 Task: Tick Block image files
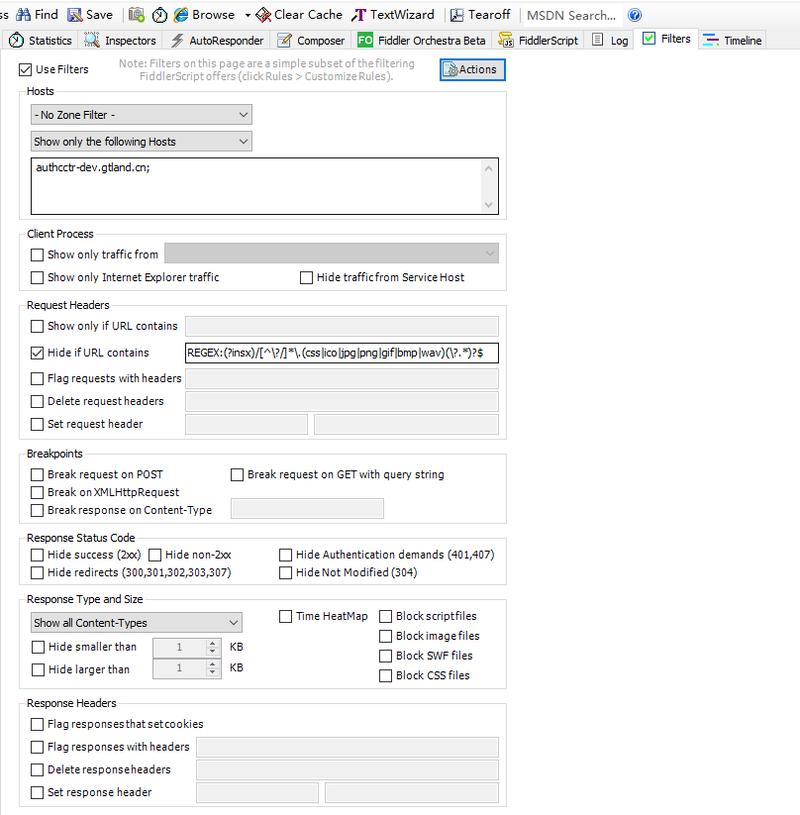click(x=385, y=636)
